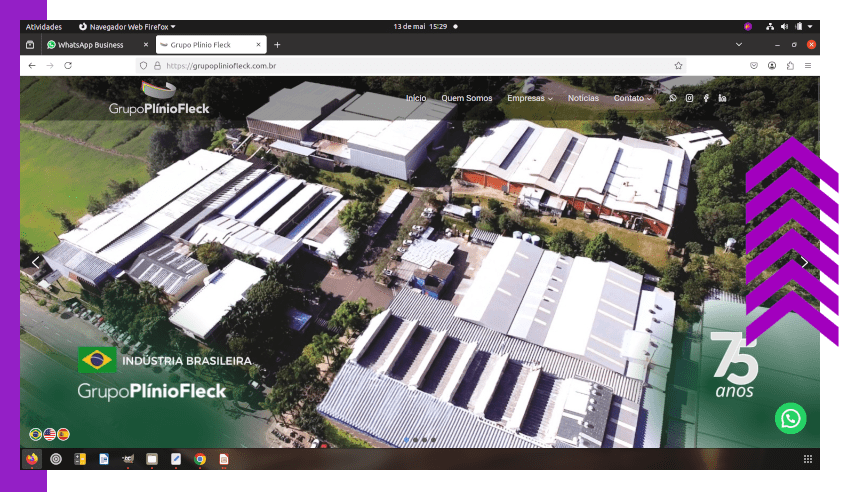Click the green floating WhatsApp chat button
841x492 pixels.
pos(790,418)
